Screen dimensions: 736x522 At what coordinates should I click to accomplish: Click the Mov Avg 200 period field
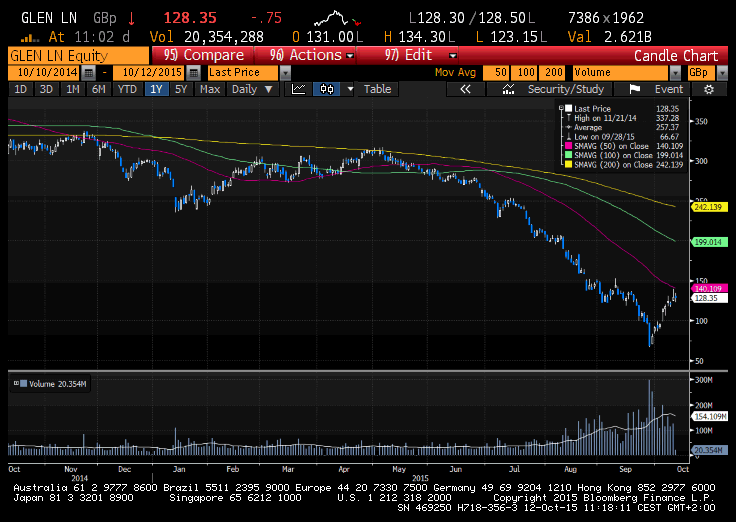553,73
